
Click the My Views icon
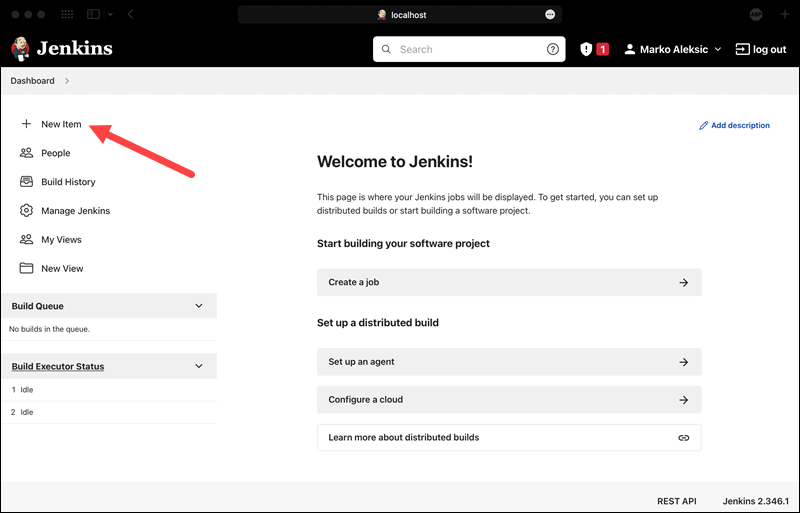point(26,239)
